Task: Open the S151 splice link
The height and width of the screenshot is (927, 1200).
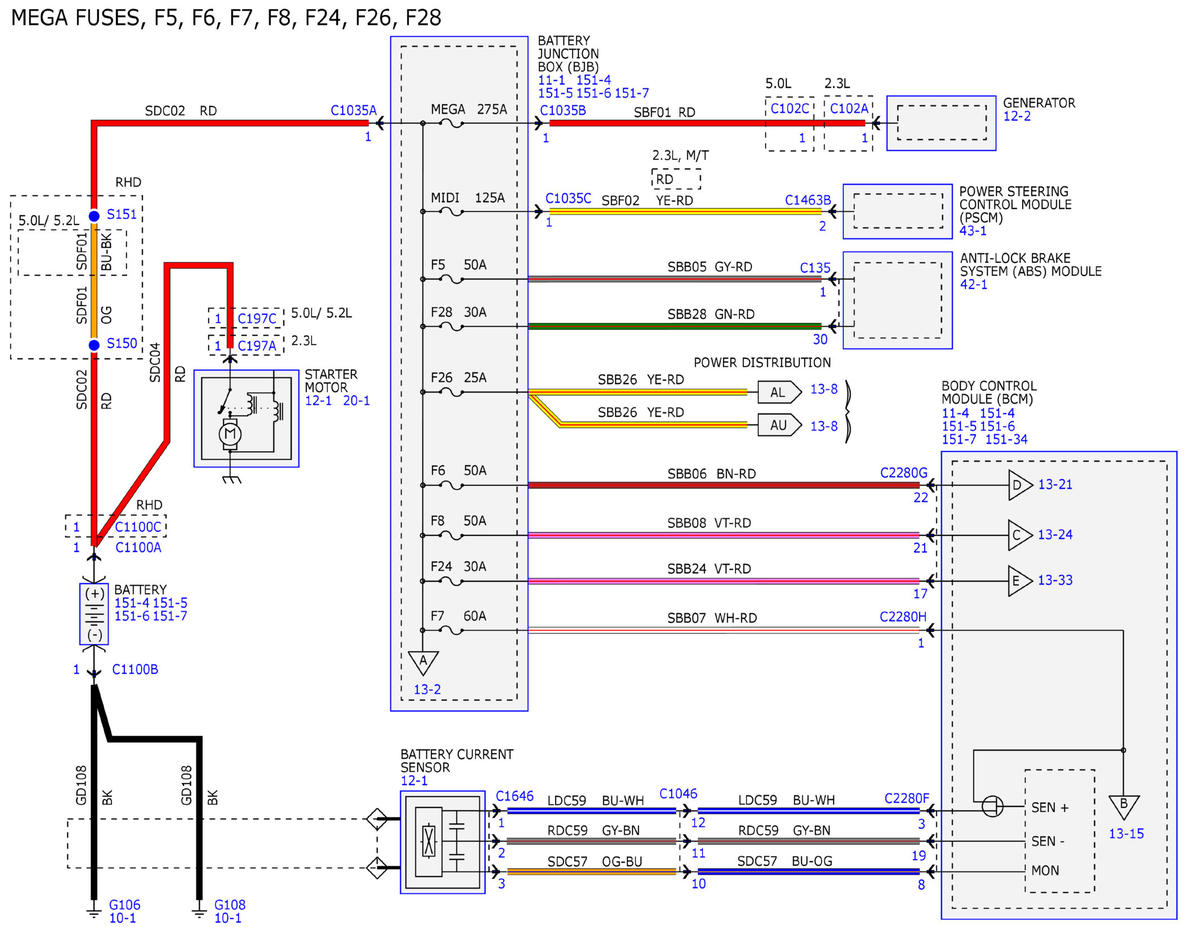Action: tap(121, 214)
